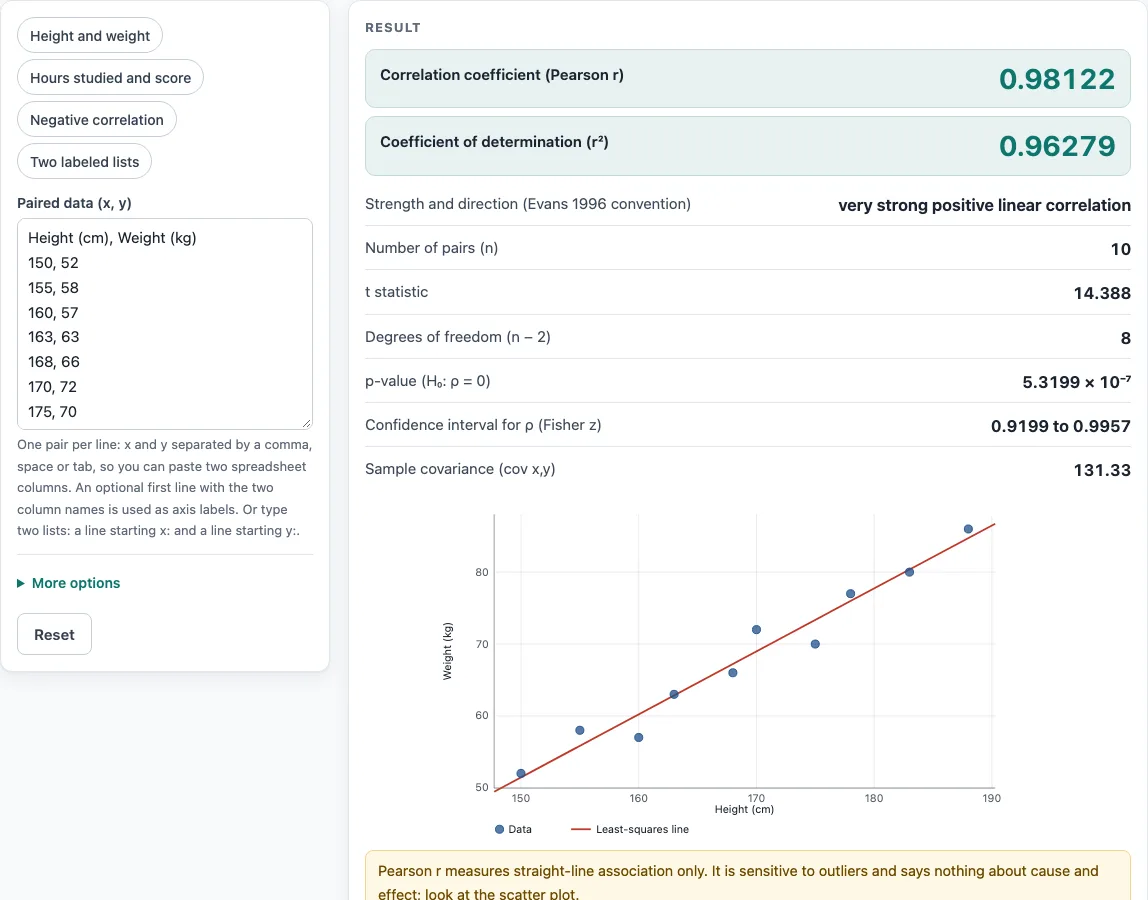Click the '175, 70' data line

(x=53, y=412)
